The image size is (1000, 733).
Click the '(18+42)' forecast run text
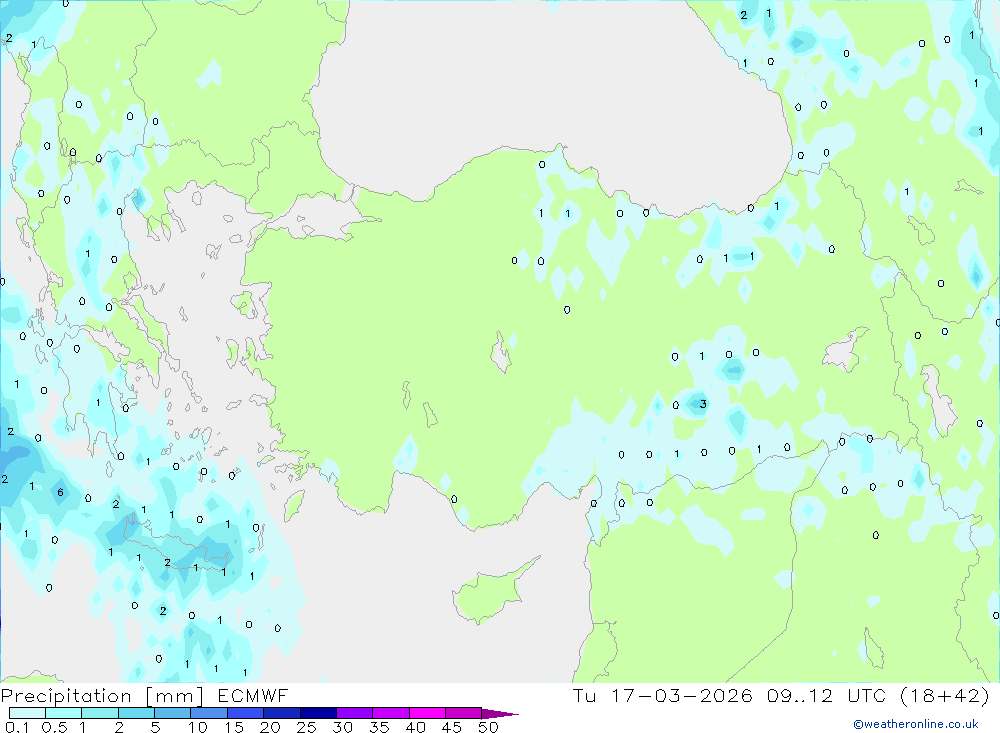945,696
